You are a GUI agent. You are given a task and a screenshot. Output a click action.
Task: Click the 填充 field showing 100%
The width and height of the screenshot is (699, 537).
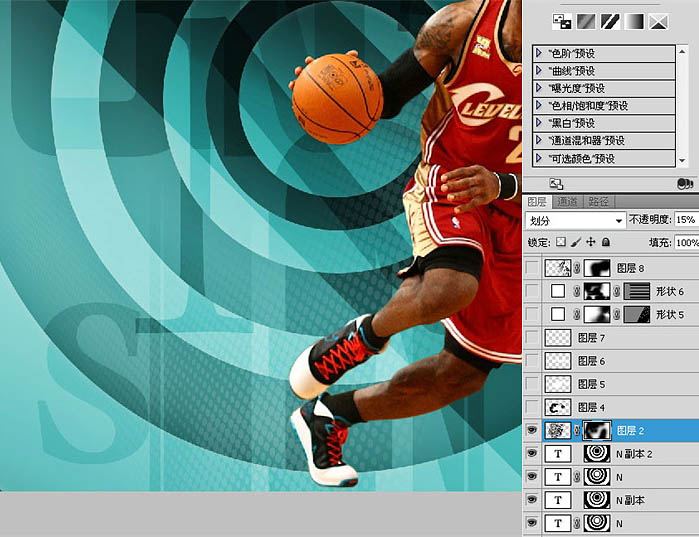point(687,242)
